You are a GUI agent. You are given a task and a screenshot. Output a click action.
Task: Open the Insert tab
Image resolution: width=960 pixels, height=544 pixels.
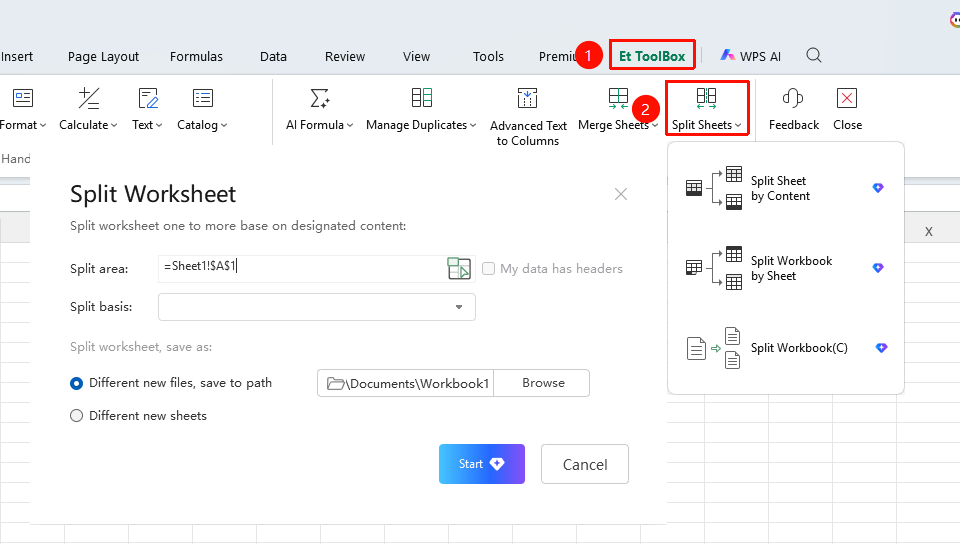pyautogui.click(x=17, y=56)
